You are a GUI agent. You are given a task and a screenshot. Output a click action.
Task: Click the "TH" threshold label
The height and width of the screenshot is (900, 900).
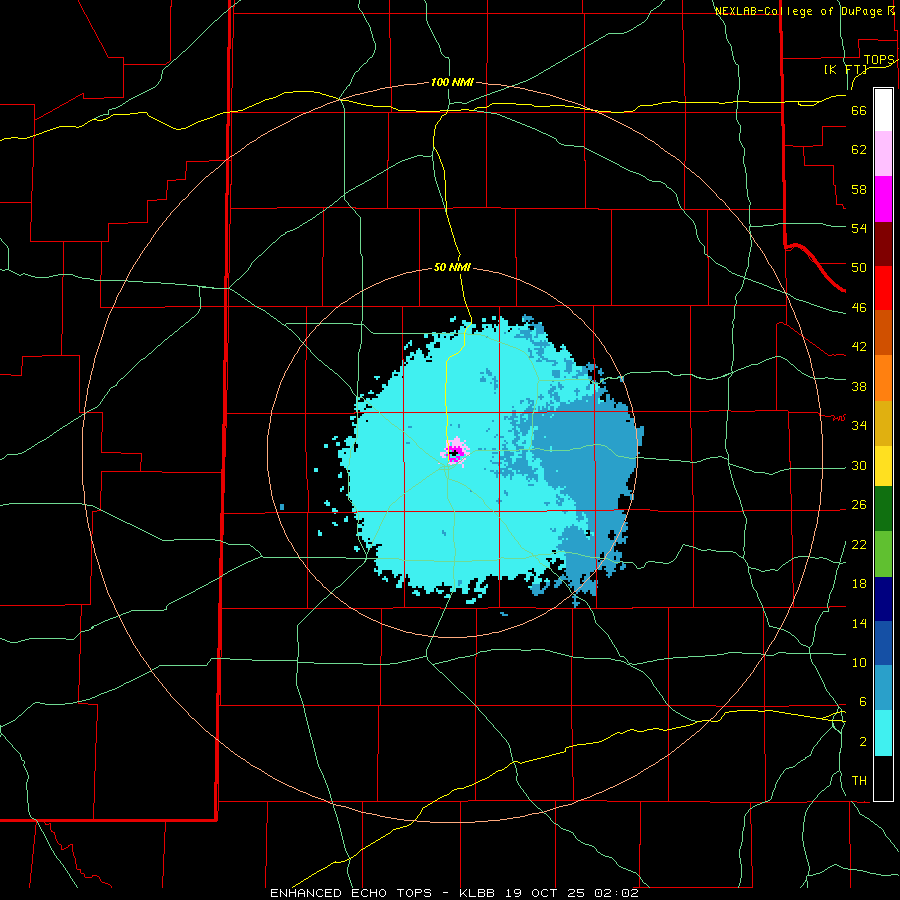tap(859, 780)
